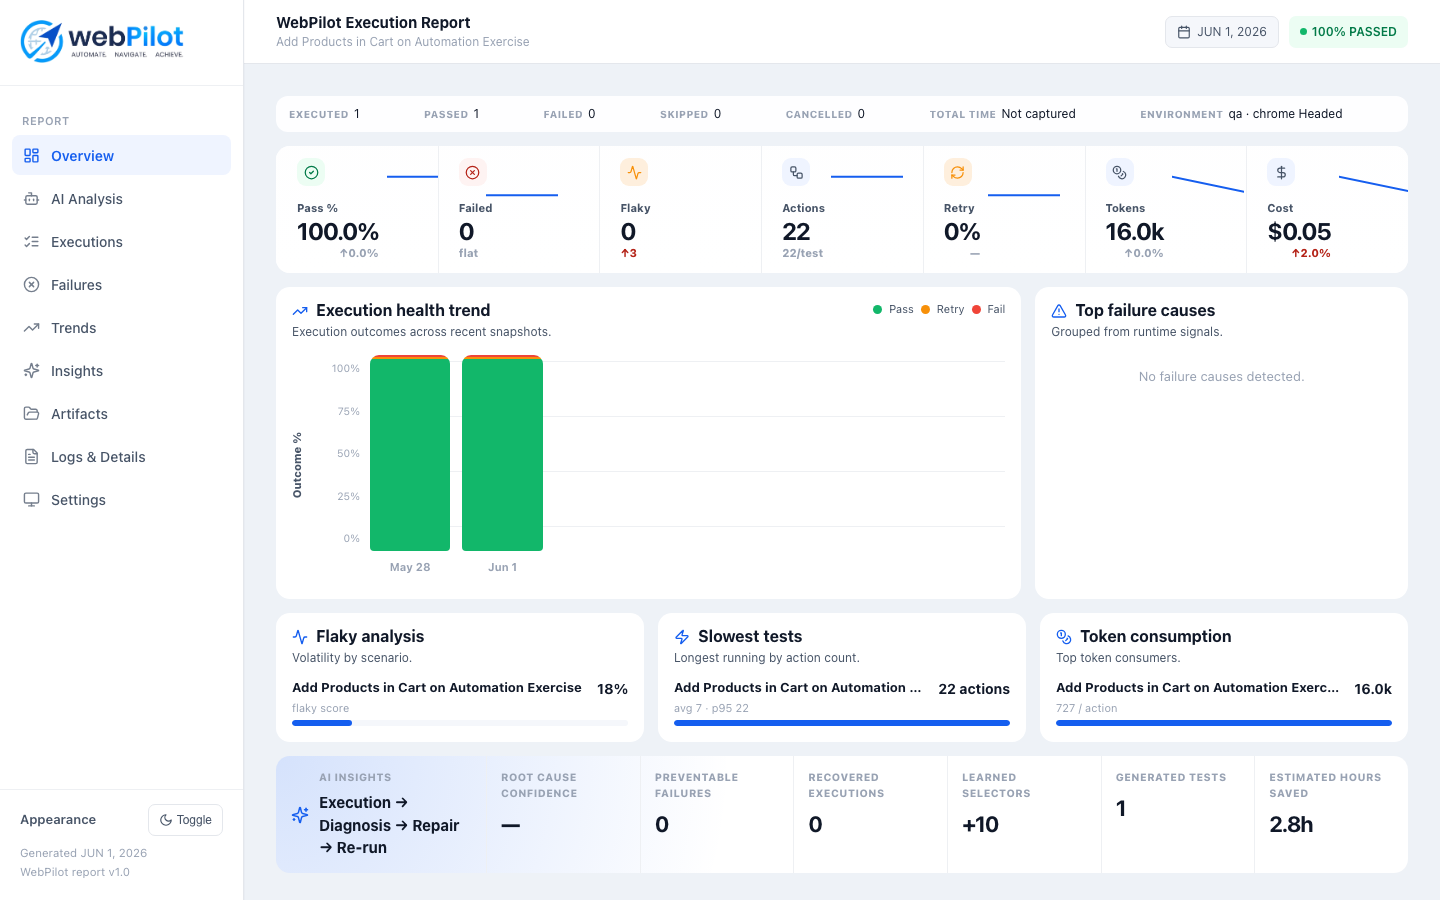
Task: Go to the Executions page
Action: [121, 241]
